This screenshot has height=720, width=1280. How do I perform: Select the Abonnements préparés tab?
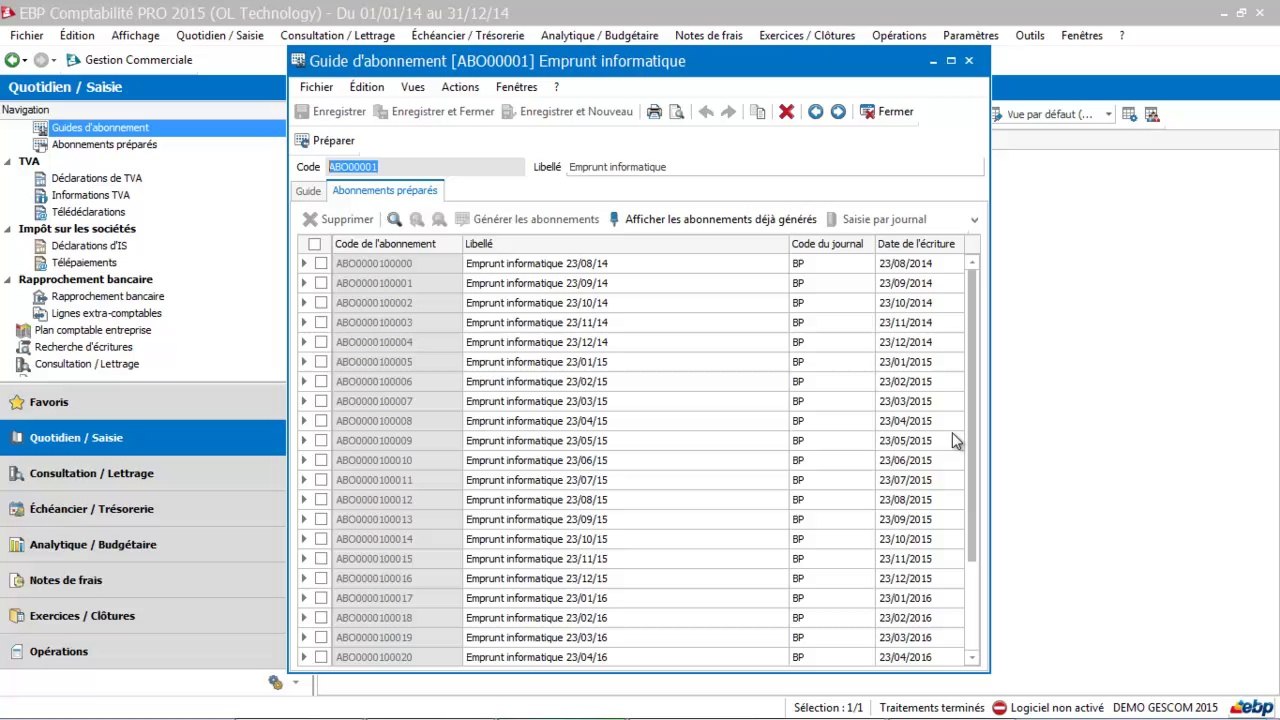(x=385, y=190)
